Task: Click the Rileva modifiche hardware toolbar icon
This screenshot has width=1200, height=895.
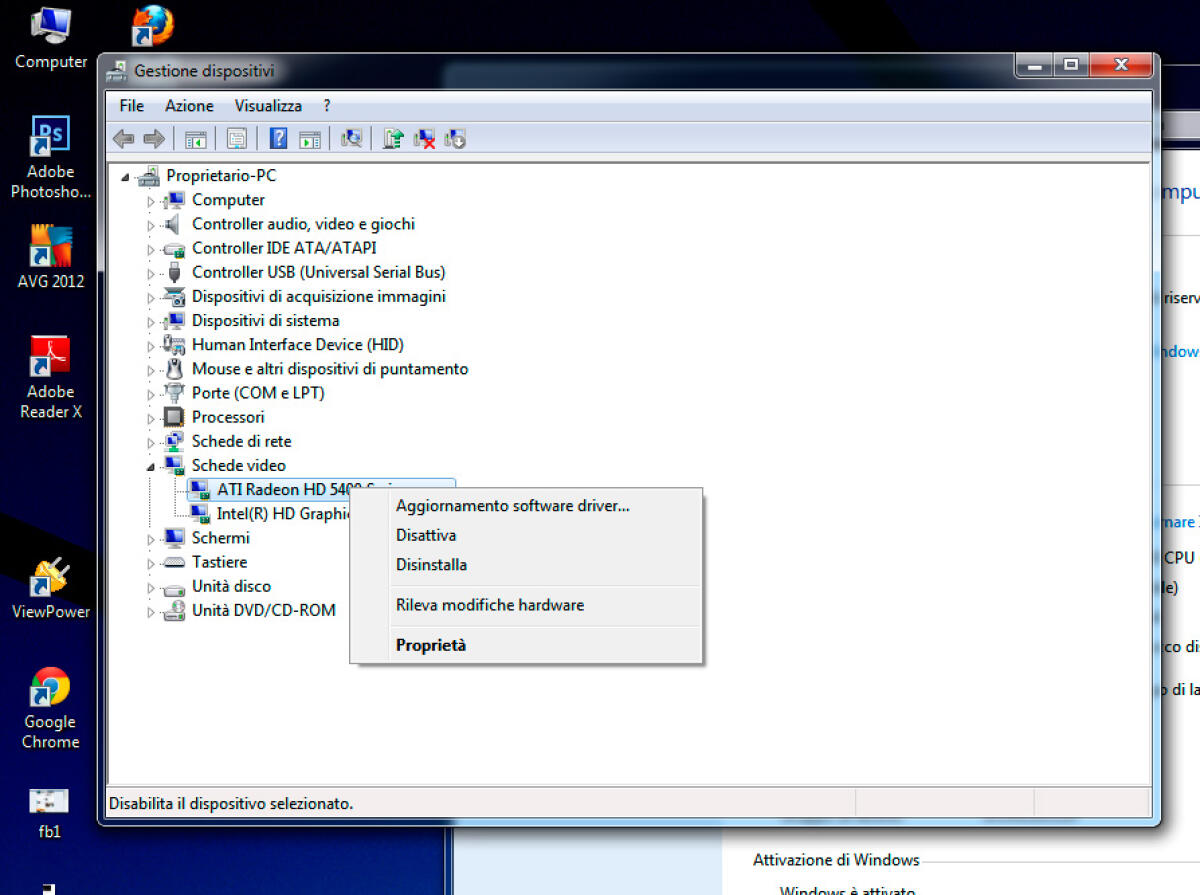Action: click(352, 138)
